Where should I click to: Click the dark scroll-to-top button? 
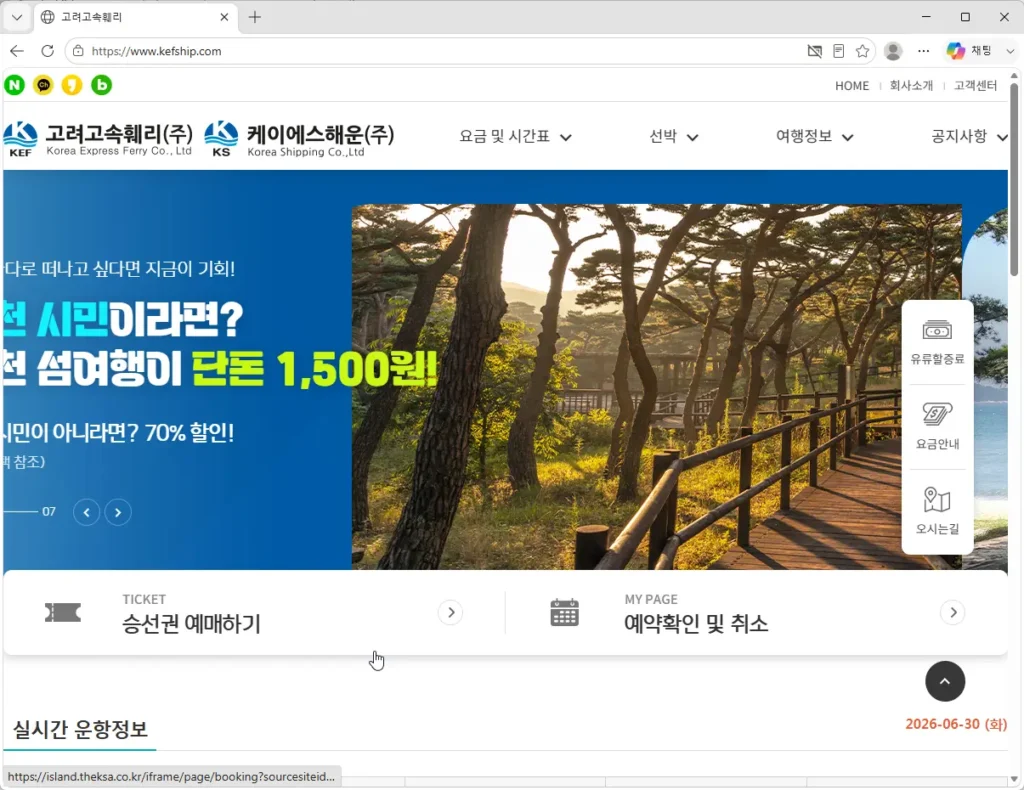945,681
